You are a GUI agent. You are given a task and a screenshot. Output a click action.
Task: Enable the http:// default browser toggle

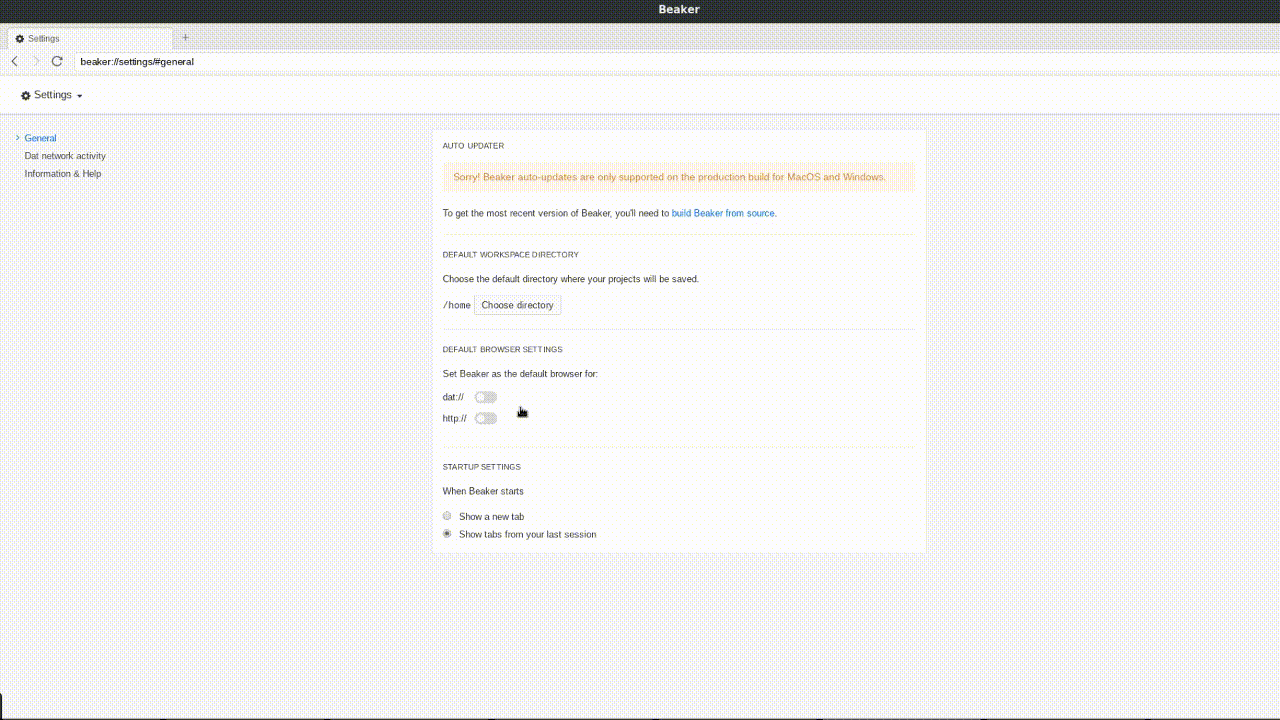[x=486, y=418]
